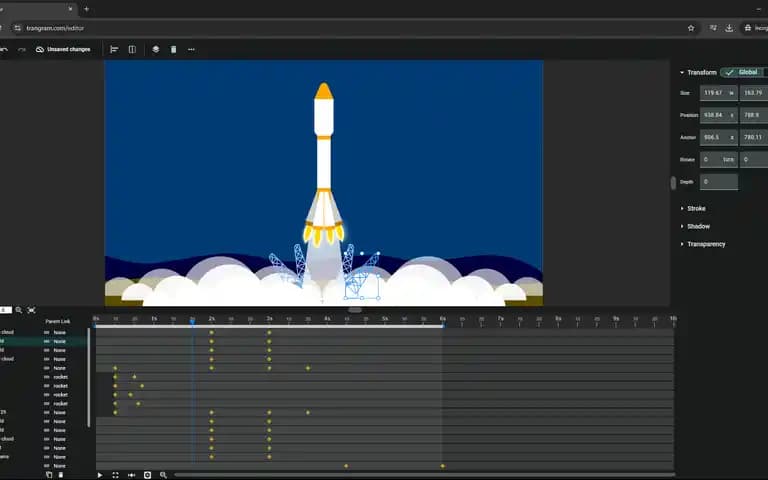Viewport: 768px width, 480px height.
Task: Open a new browser tab
Action: click(x=86, y=9)
